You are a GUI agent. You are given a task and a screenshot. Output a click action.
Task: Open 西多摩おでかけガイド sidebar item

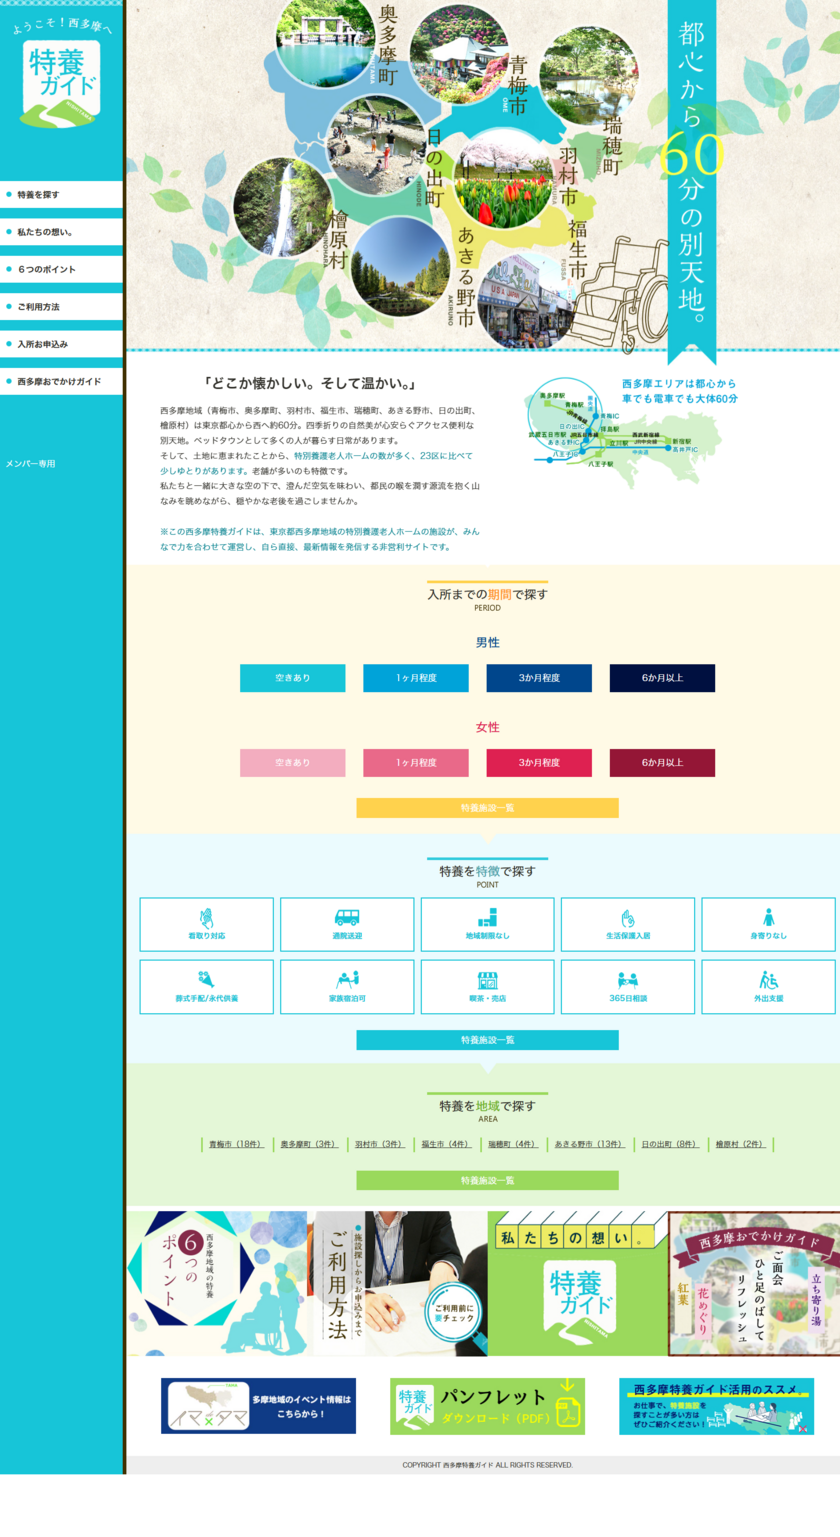click(x=61, y=381)
